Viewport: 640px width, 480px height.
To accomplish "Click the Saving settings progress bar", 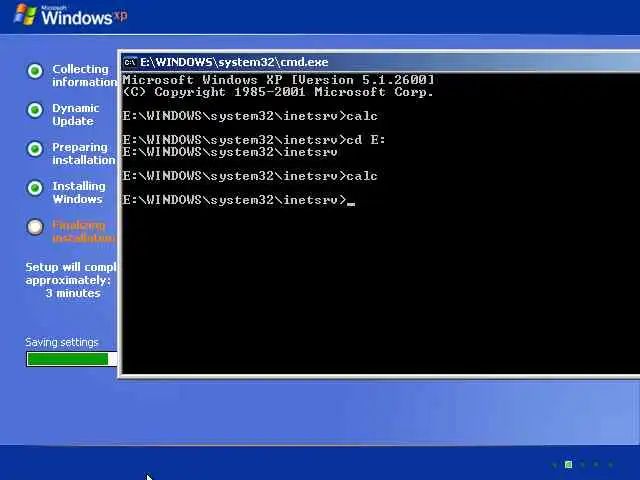I will pos(71,359).
